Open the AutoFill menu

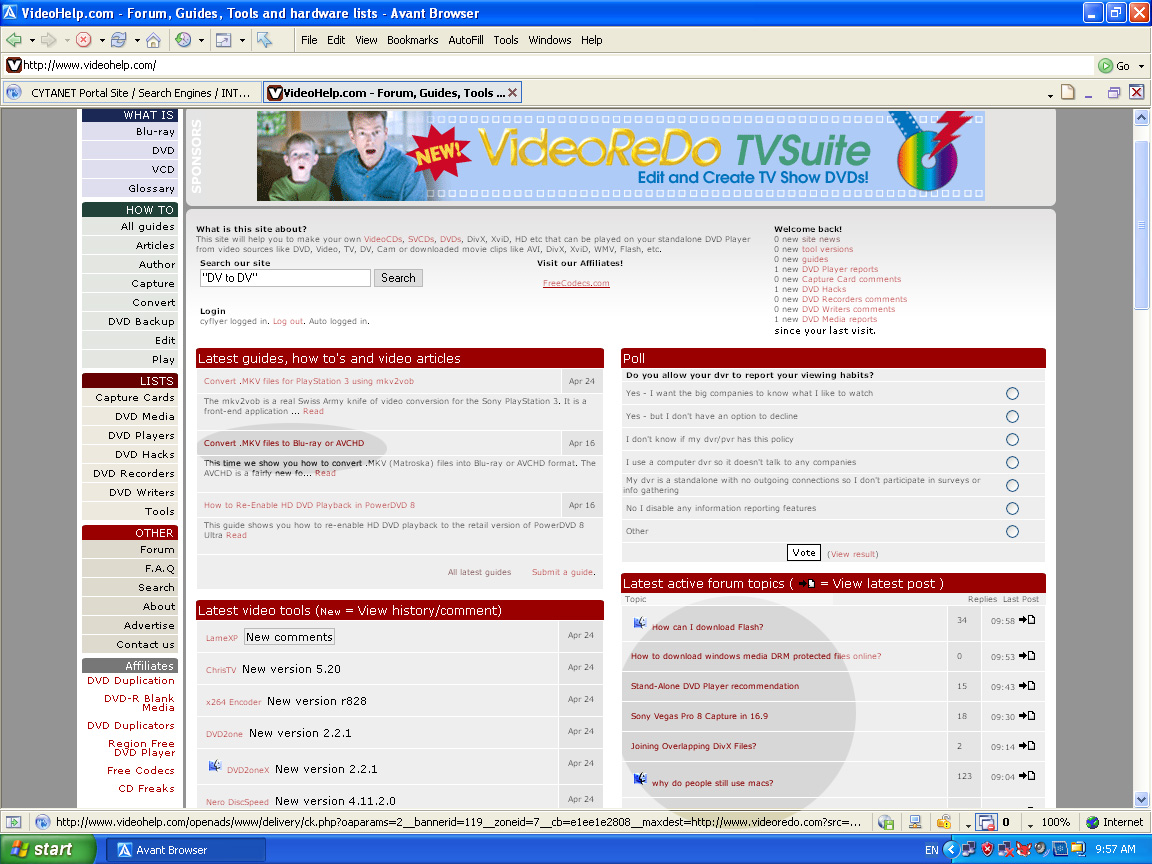[x=466, y=40]
